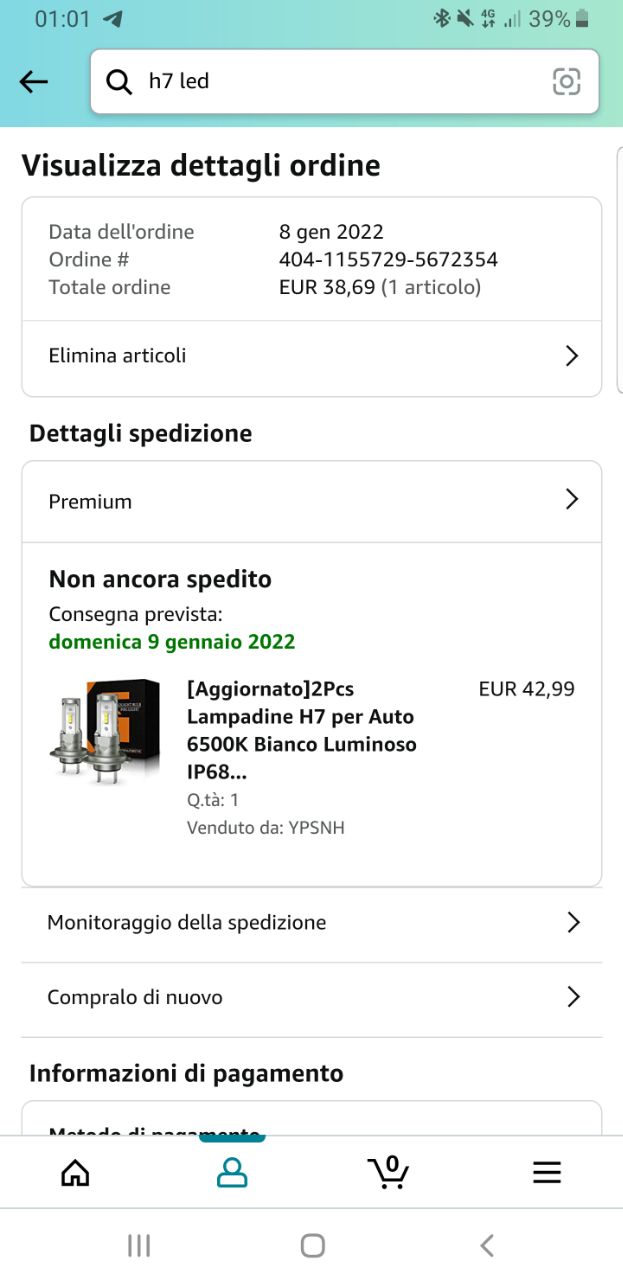Image resolution: width=623 pixels, height=1280 pixels.
Task: Go to the Home tab icon
Action: pyautogui.click(x=75, y=1172)
